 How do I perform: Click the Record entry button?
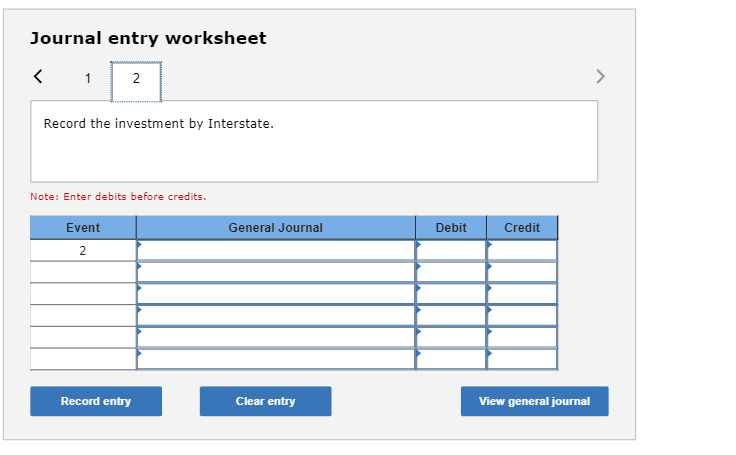96,401
